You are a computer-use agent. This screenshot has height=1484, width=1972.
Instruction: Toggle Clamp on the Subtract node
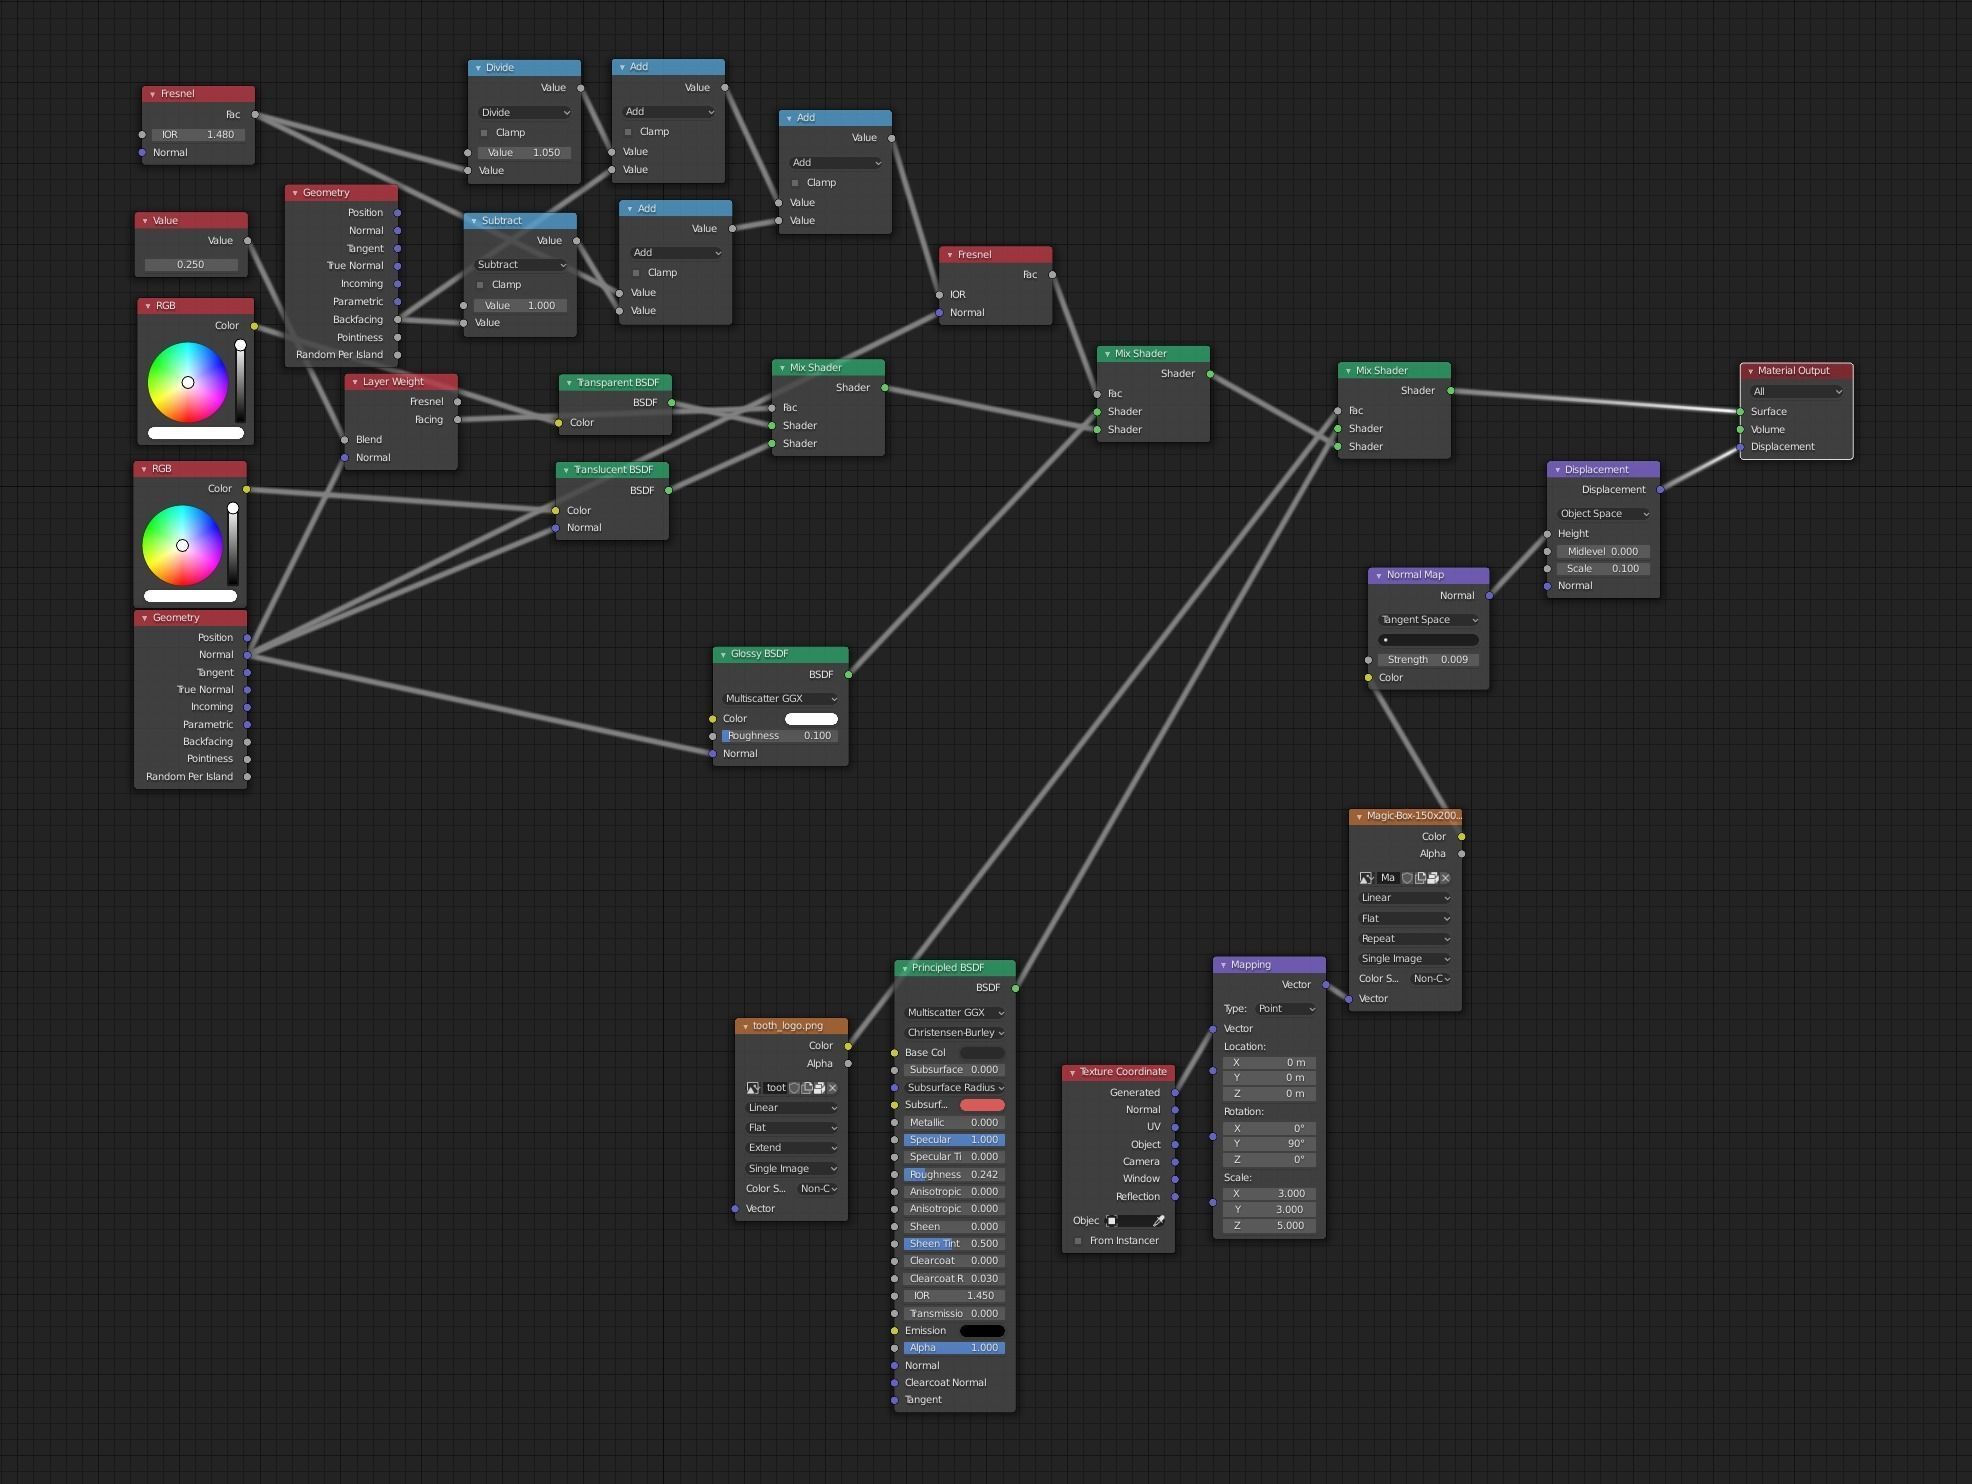coord(481,285)
